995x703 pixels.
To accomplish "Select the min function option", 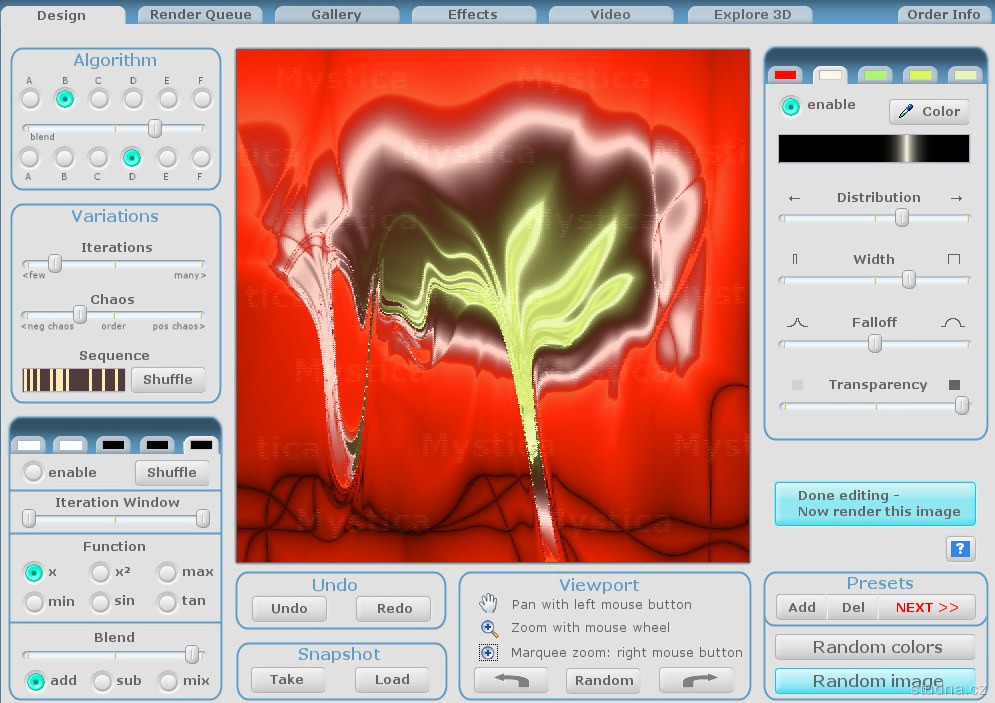I will pyautogui.click(x=33, y=602).
